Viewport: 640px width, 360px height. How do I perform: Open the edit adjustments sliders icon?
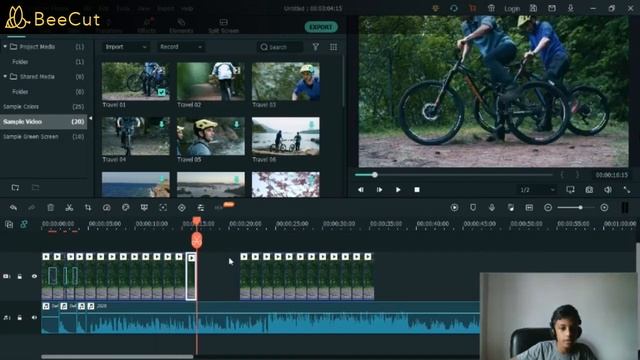200,208
